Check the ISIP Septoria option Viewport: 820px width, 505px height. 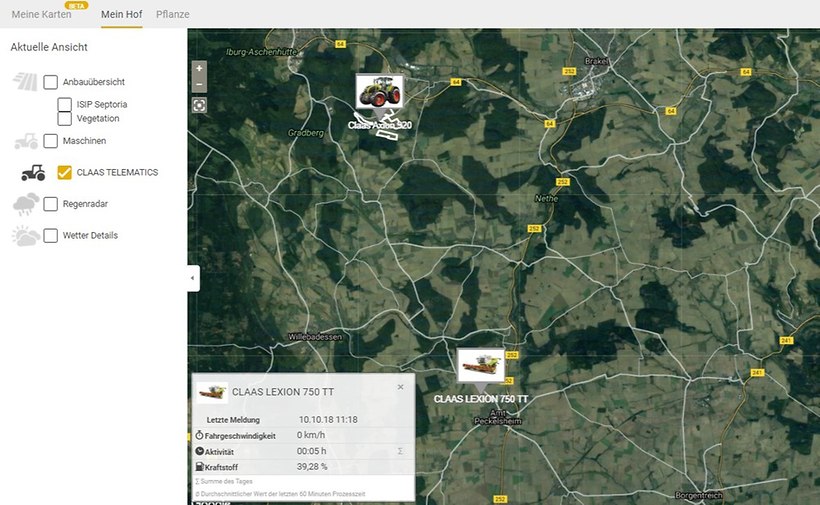click(x=65, y=104)
